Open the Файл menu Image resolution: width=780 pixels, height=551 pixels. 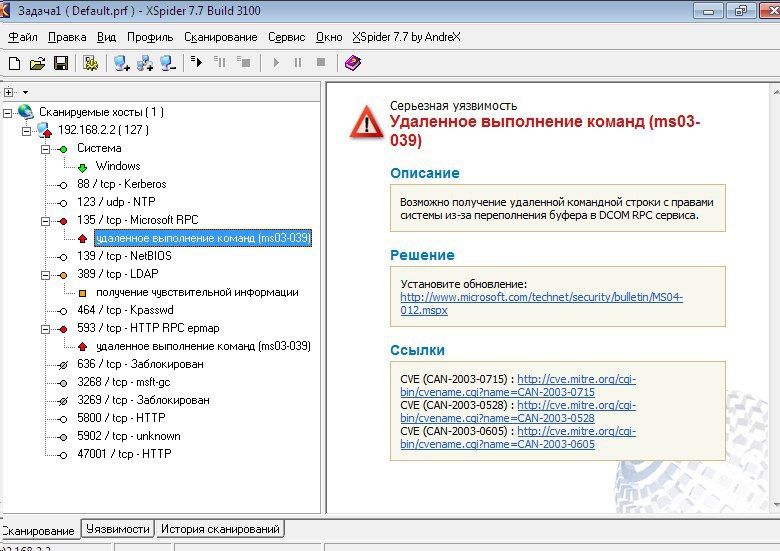tap(23, 37)
